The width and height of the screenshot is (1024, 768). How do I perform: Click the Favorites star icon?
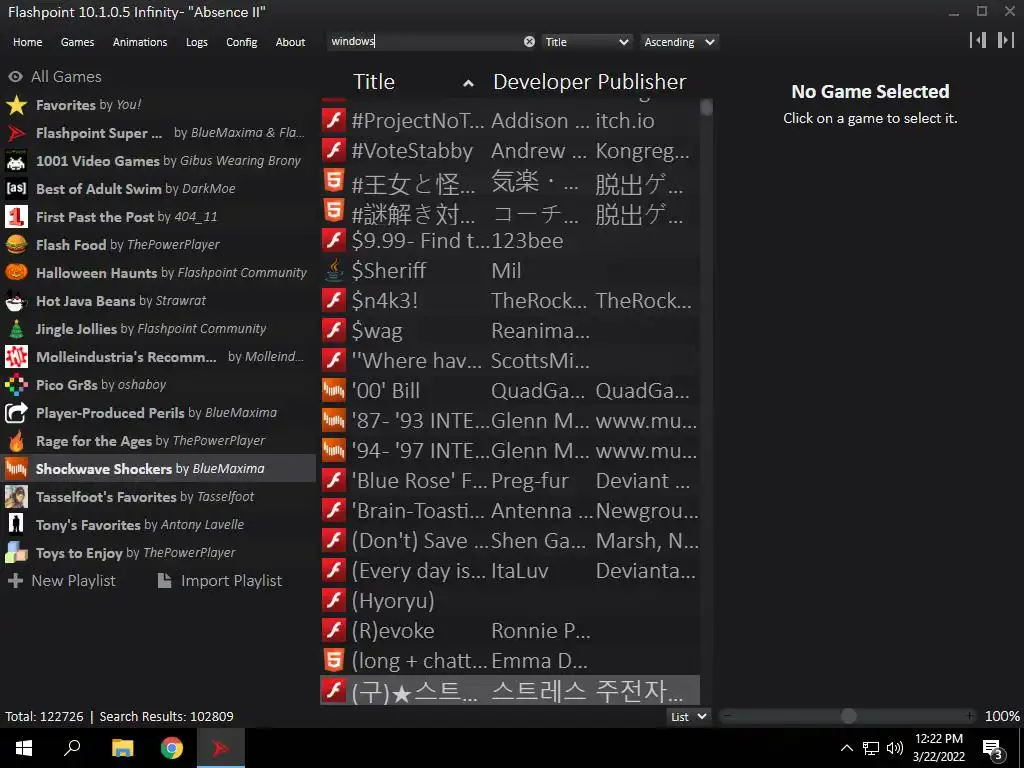coord(16,104)
